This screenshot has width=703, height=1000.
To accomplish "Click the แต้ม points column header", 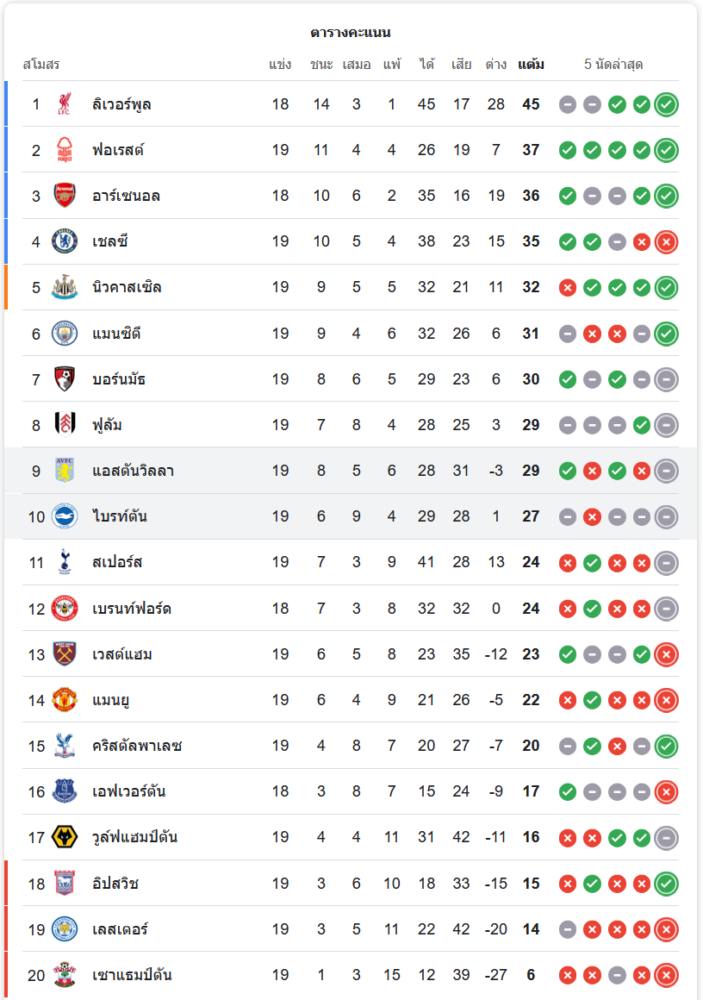I will coord(531,65).
